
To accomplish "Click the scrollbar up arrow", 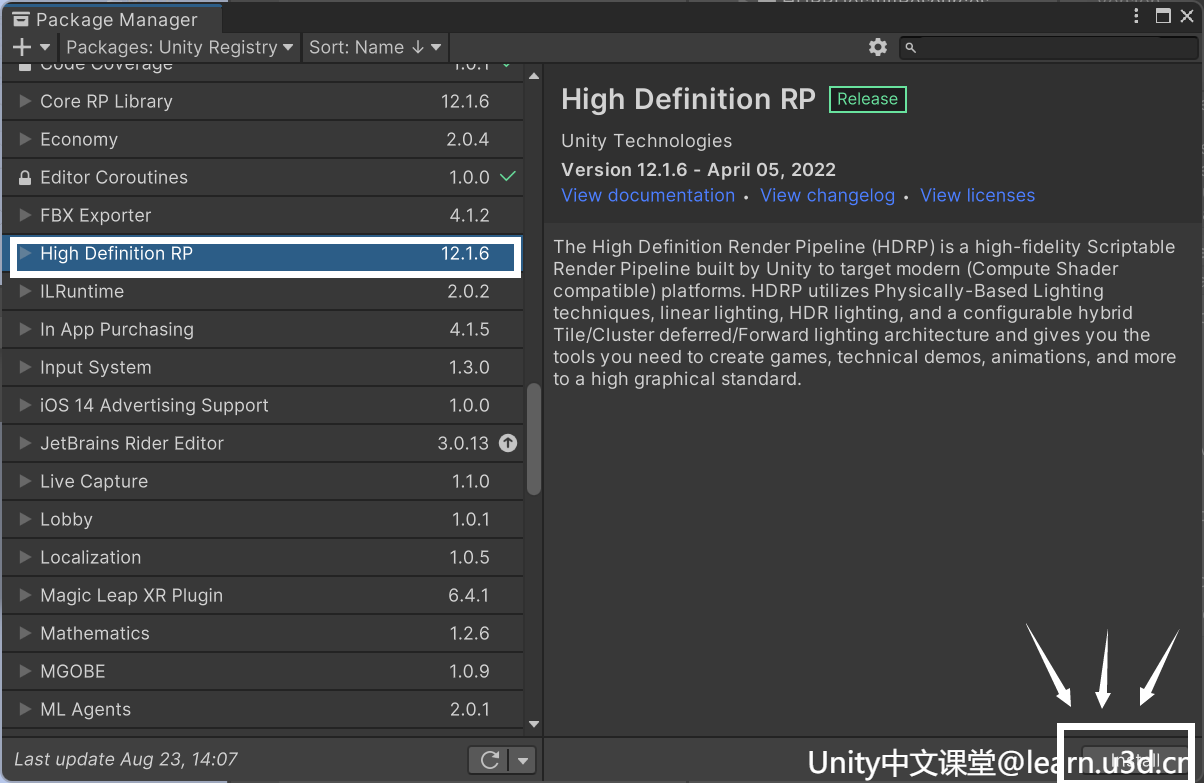I will 534,77.
